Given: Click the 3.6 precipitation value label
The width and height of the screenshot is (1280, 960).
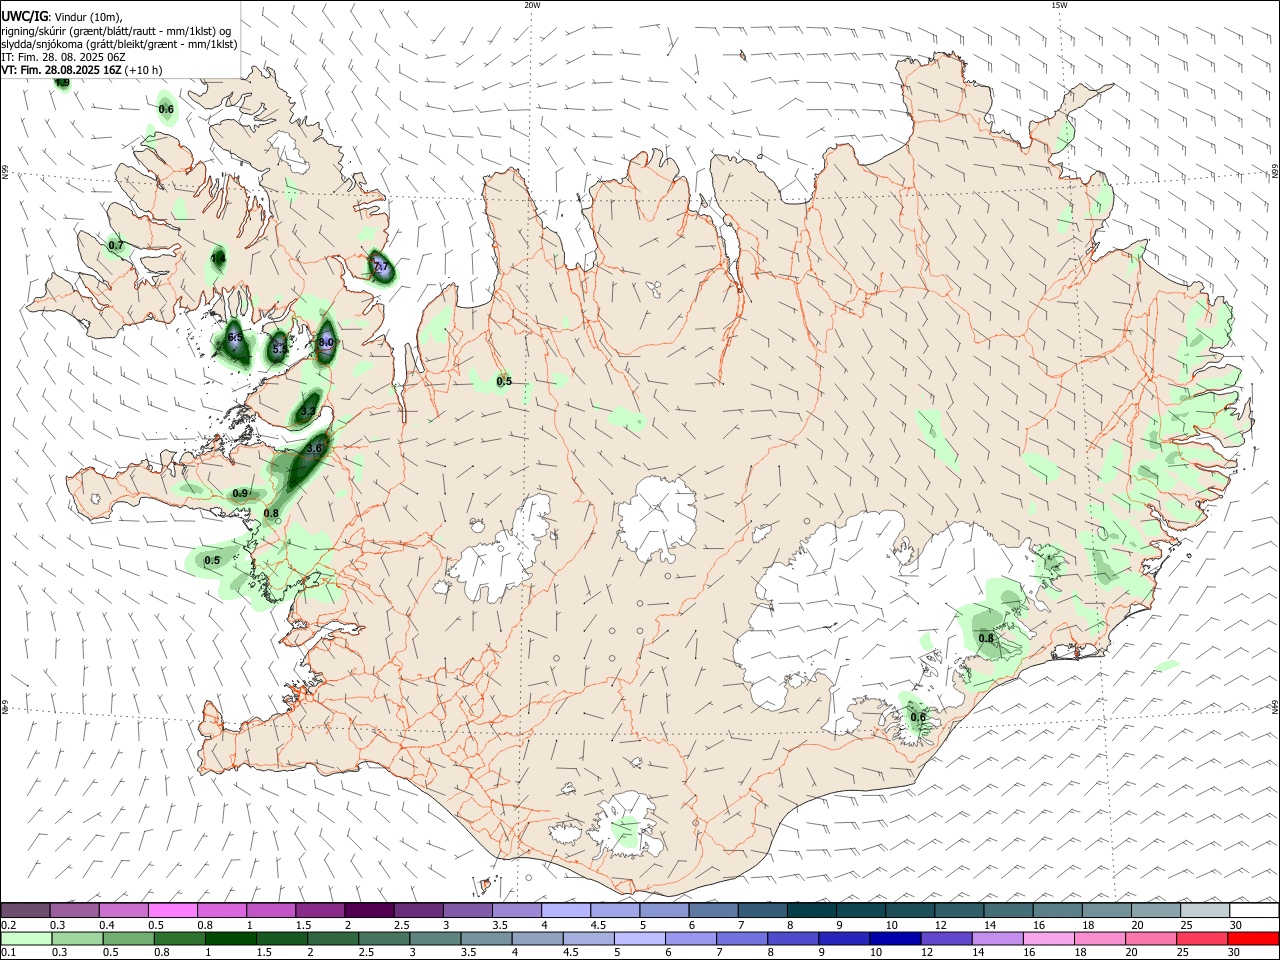Looking at the screenshot, I should [x=314, y=448].
